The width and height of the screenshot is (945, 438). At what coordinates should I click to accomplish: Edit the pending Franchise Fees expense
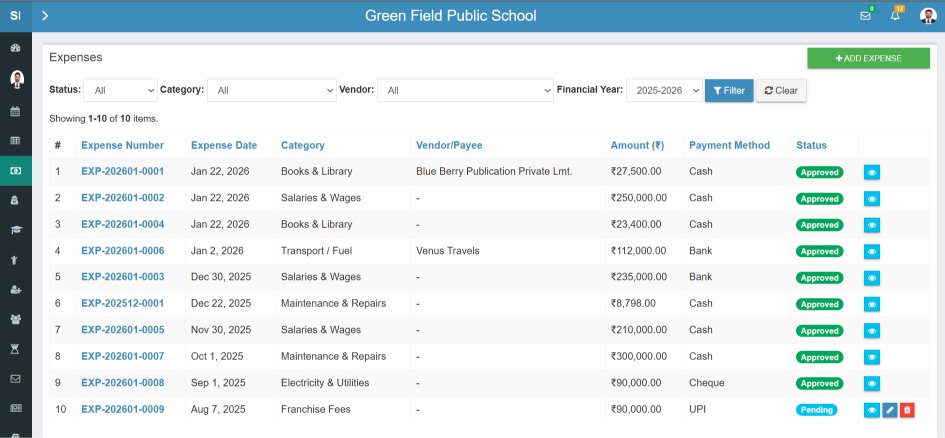(x=890, y=410)
